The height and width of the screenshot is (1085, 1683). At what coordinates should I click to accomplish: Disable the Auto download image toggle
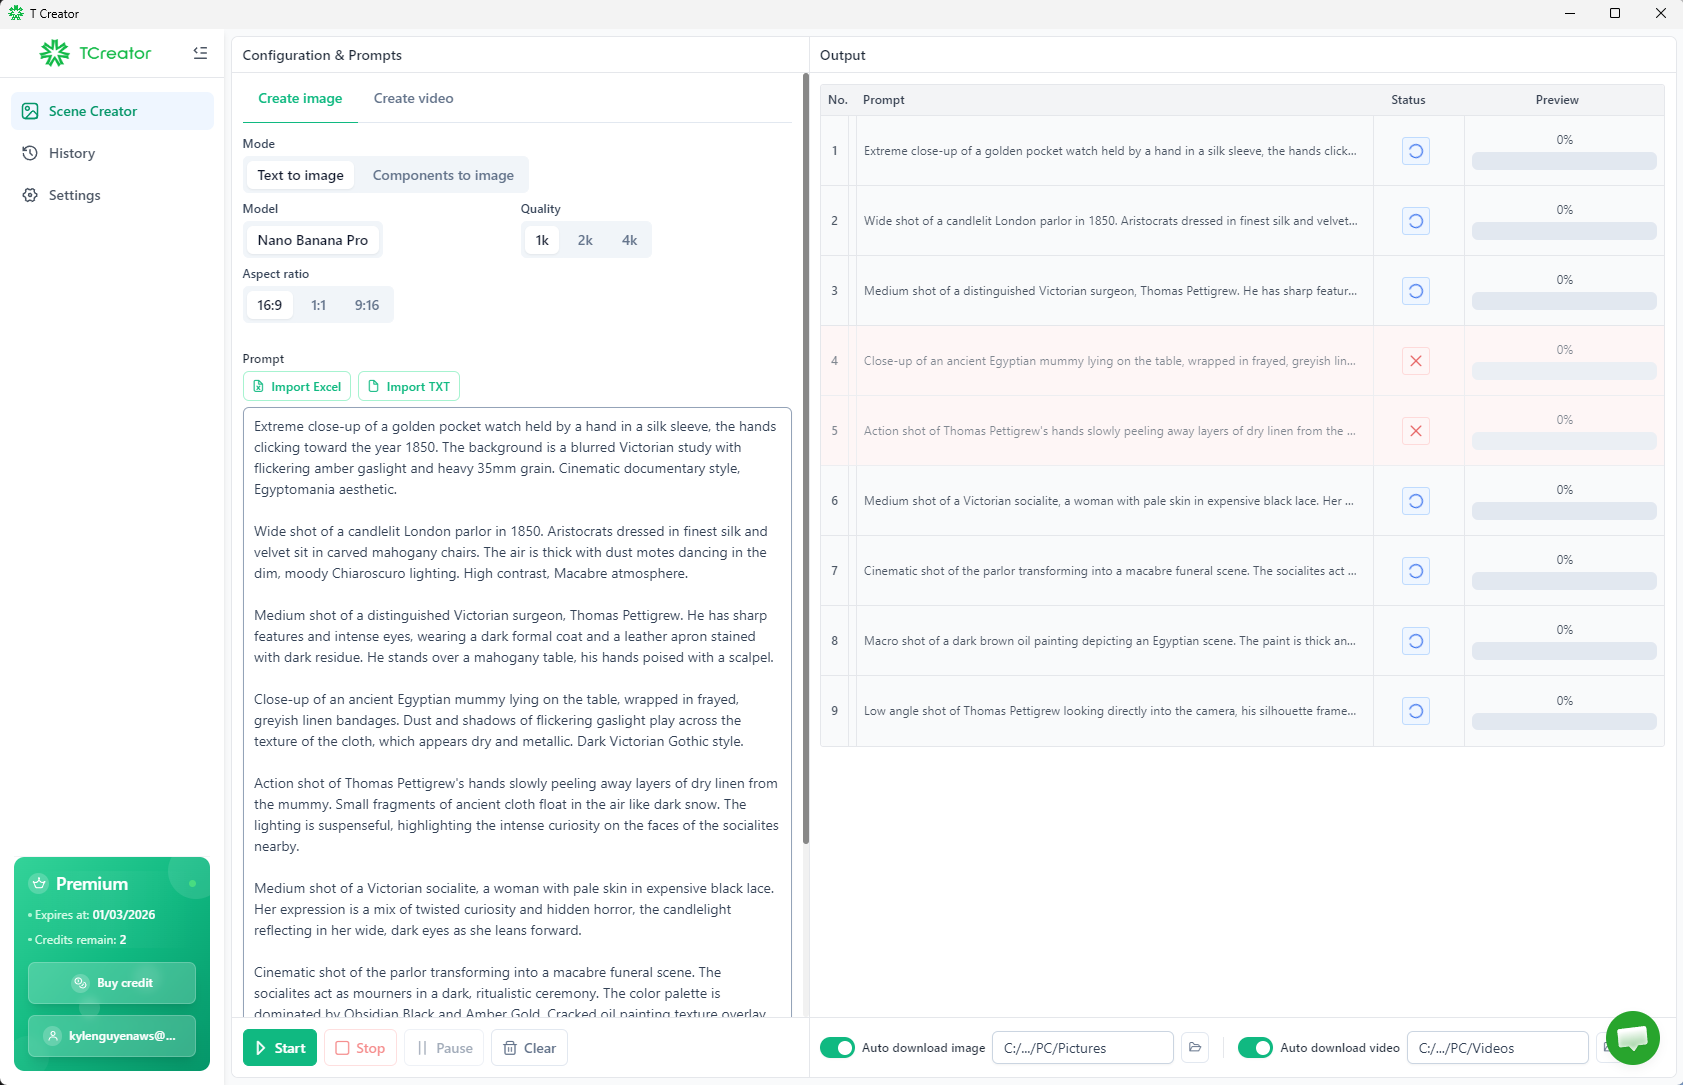tap(837, 1048)
